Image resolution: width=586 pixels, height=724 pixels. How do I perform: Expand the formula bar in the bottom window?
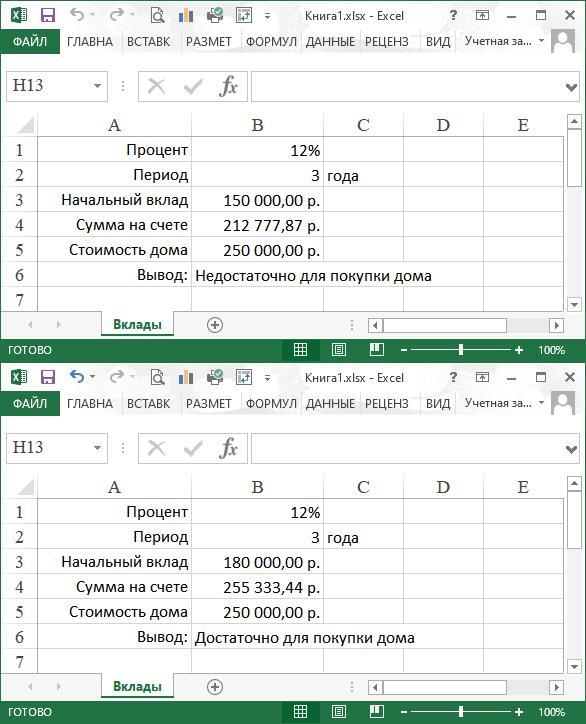571,449
